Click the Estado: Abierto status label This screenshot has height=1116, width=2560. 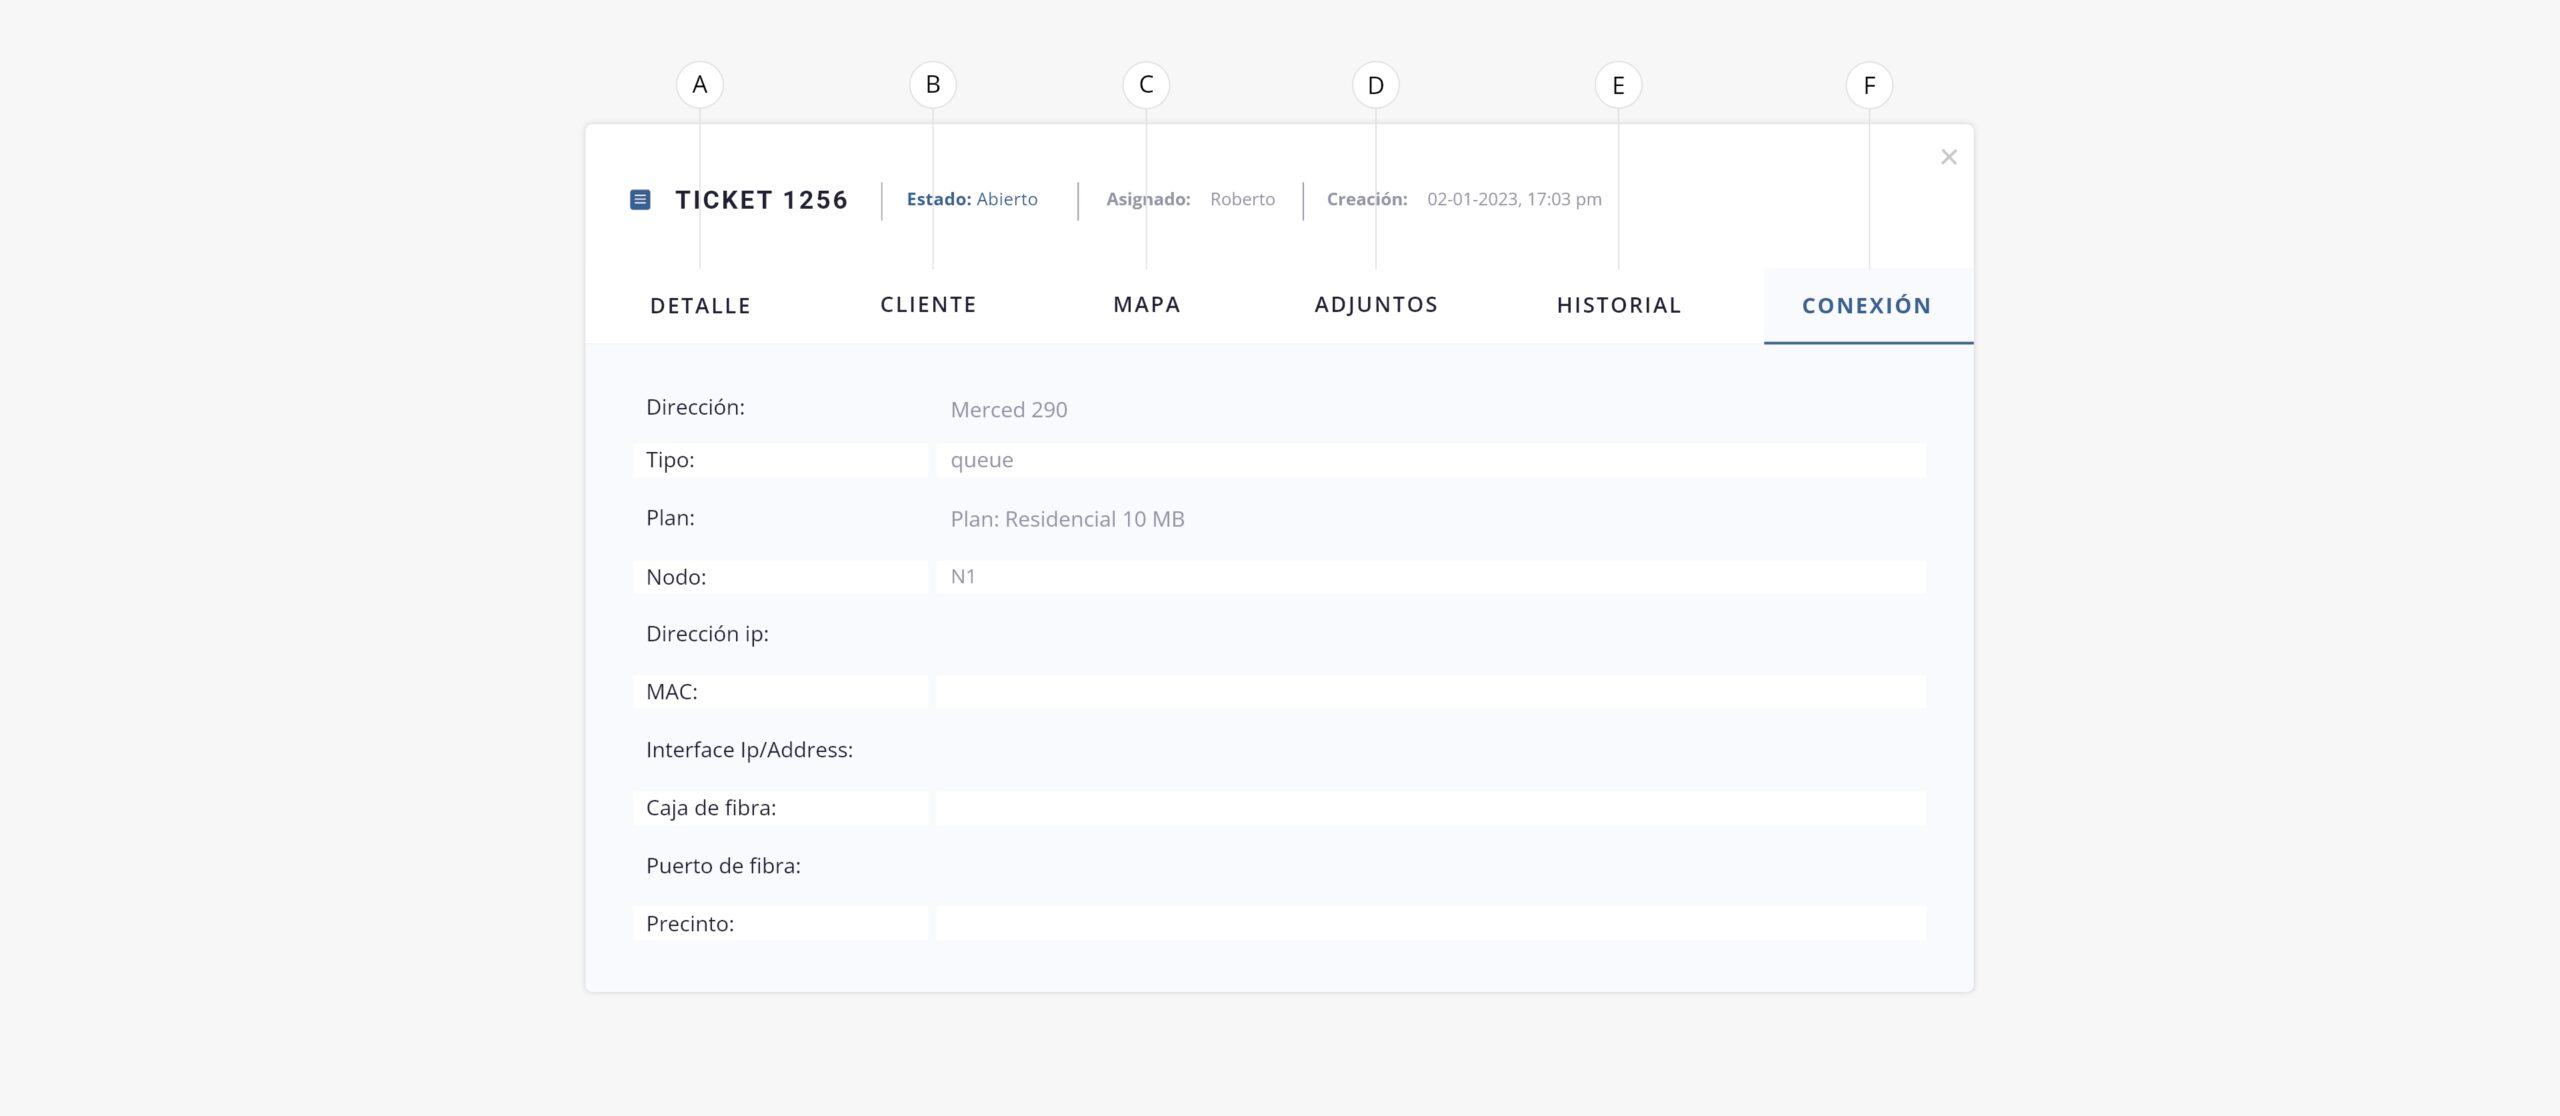(x=972, y=199)
